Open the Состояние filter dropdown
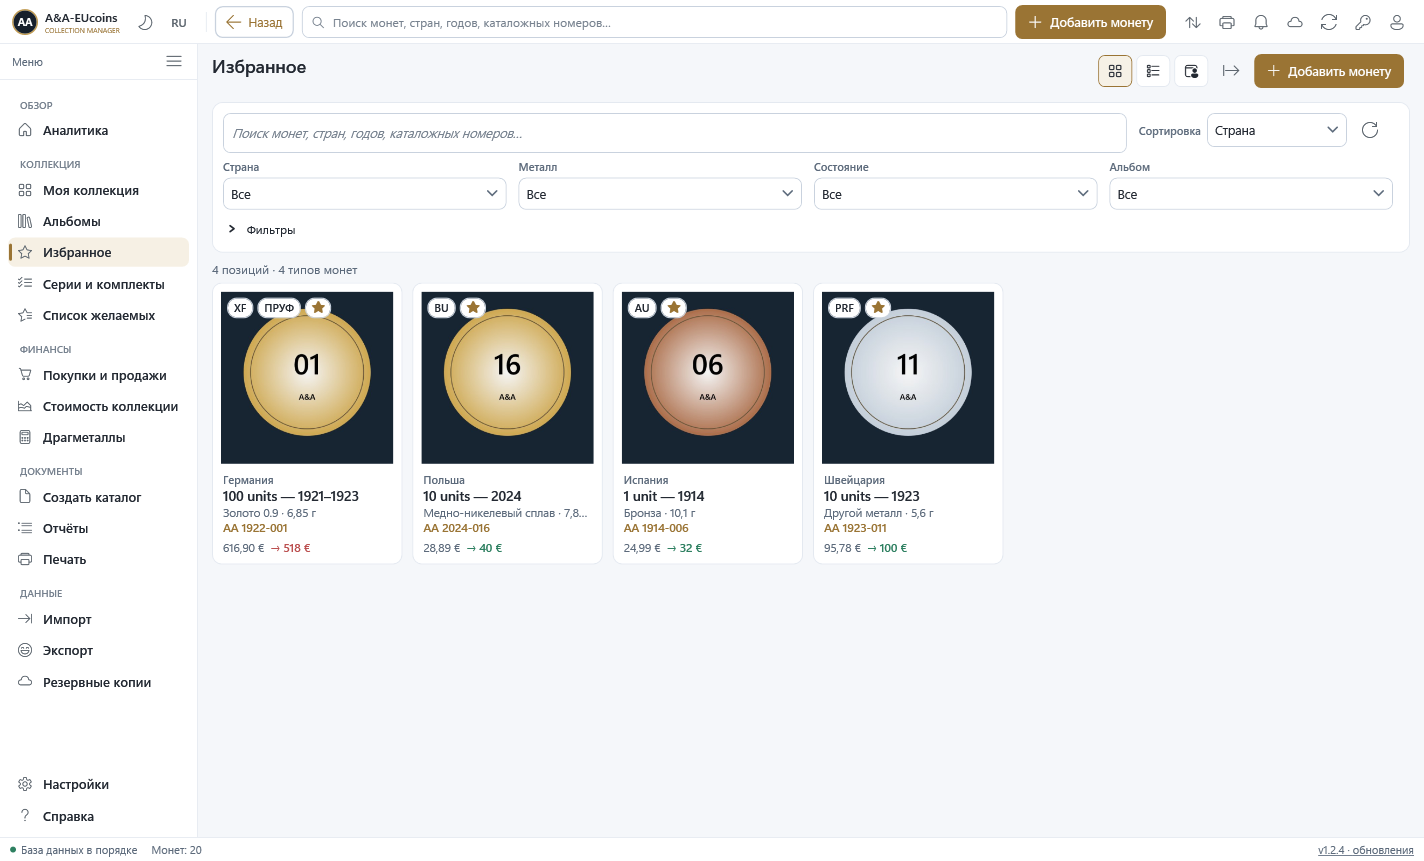The width and height of the screenshot is (1424, 861). coord(956,194)
